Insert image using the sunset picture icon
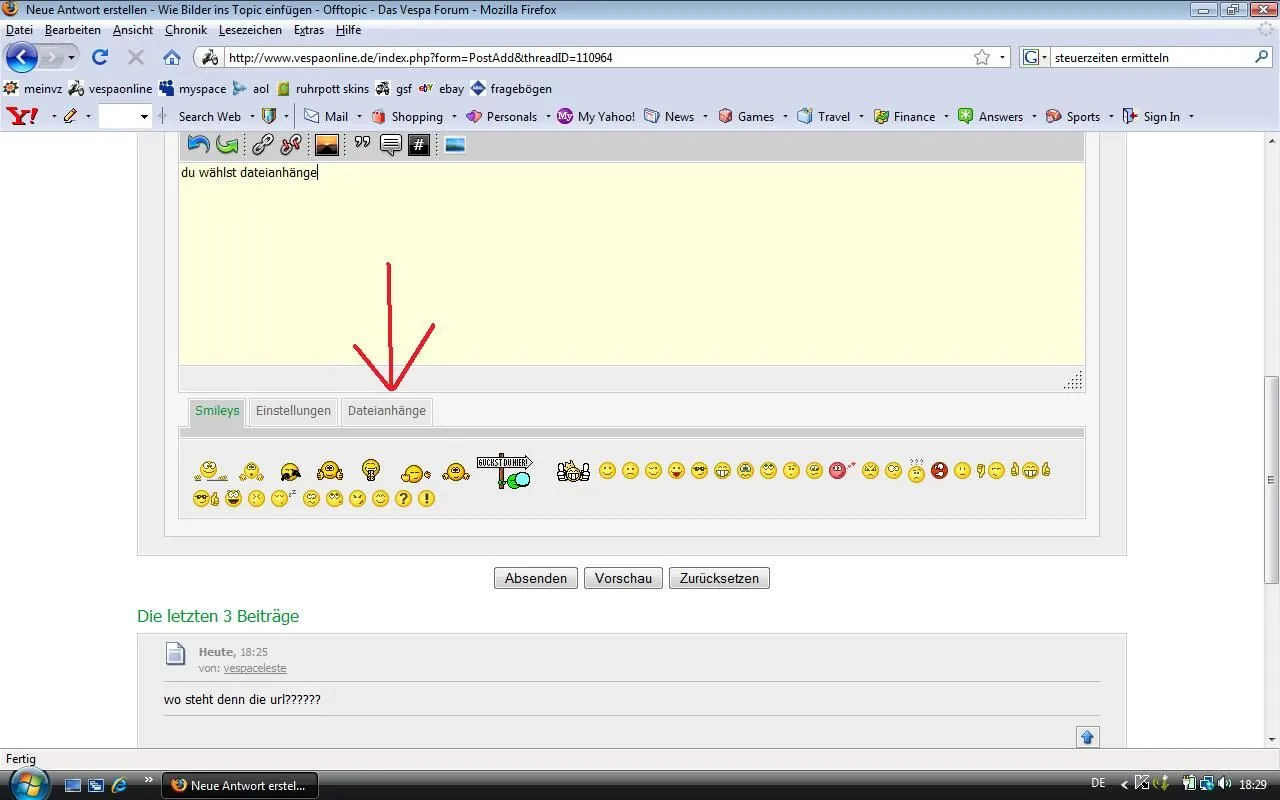Image resolution: width=1280 pixels, height=800 pixels. [327, 145]
